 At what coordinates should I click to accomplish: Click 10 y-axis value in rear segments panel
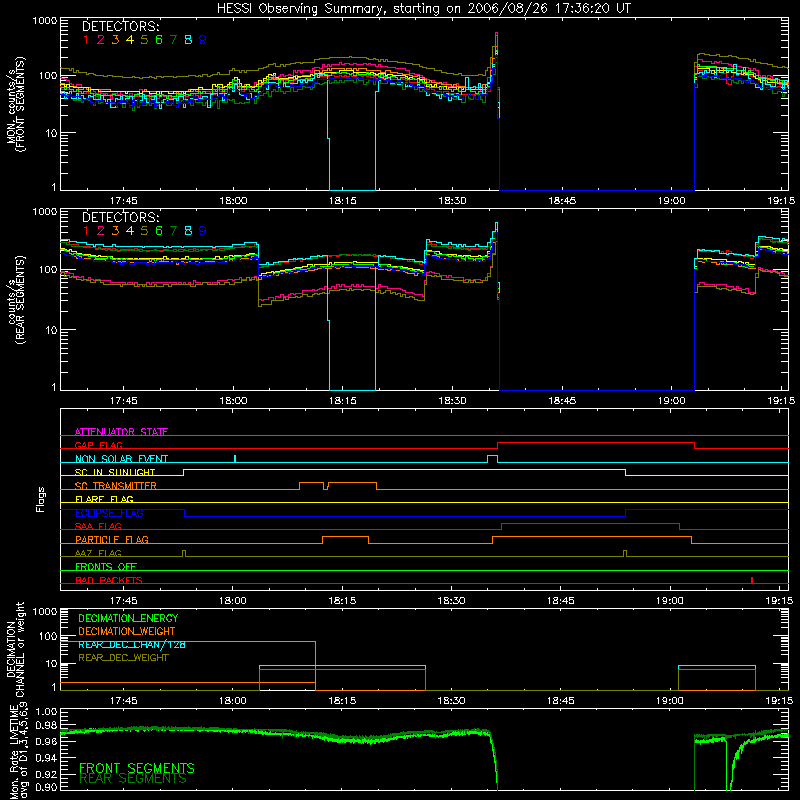click(51, 330)
